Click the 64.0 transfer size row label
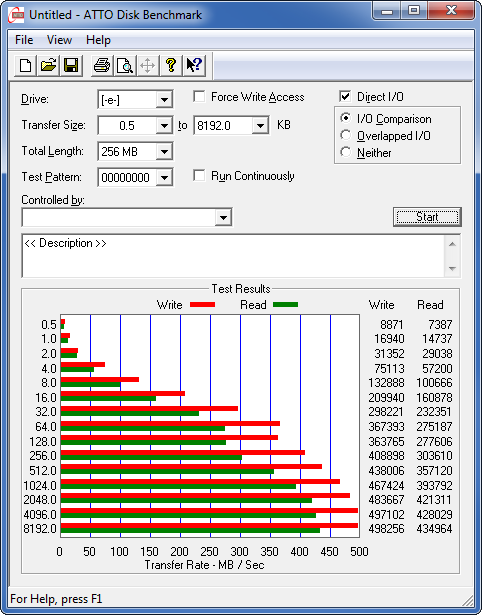The image size is (482, 615). coord(46,426)
